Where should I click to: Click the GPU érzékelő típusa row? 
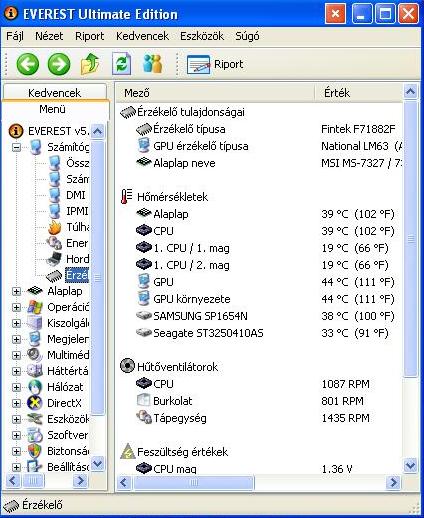(260, 146)
